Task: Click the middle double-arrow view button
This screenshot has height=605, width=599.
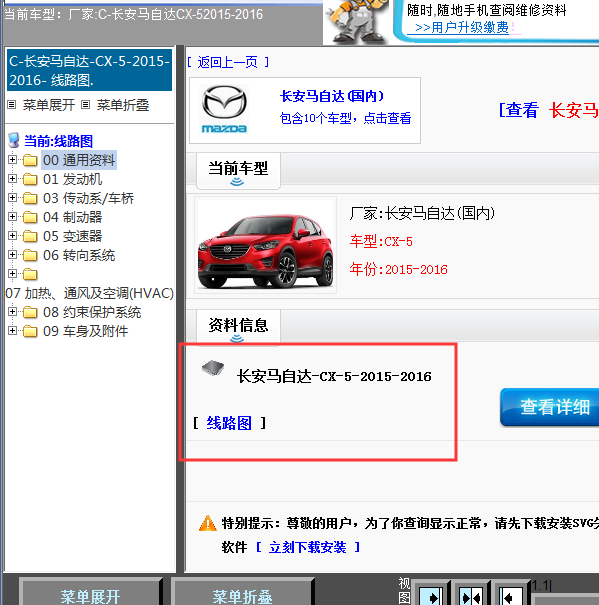Action: click(470, 595)
